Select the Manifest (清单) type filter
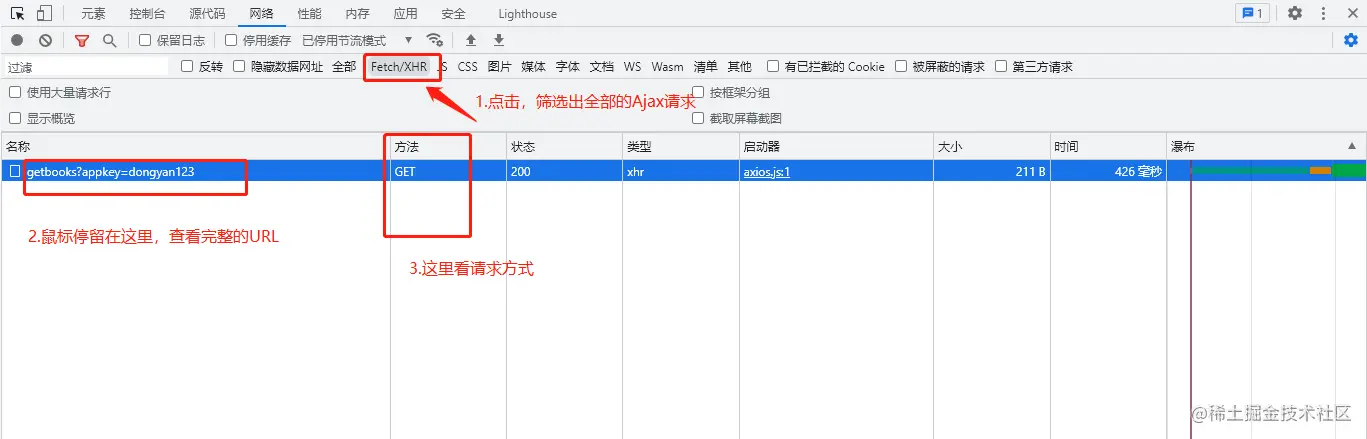The image size is (1367, 439). [x=705, y=66]
